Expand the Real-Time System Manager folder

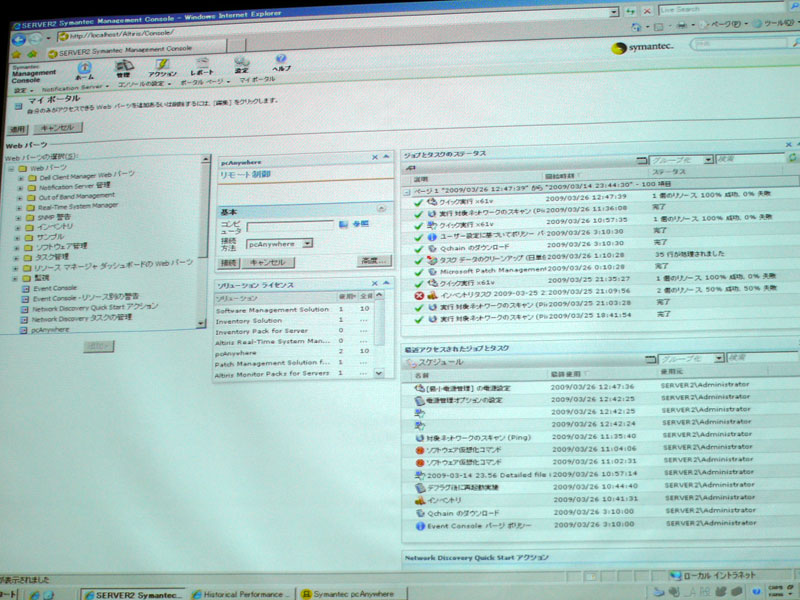[19, 208]
